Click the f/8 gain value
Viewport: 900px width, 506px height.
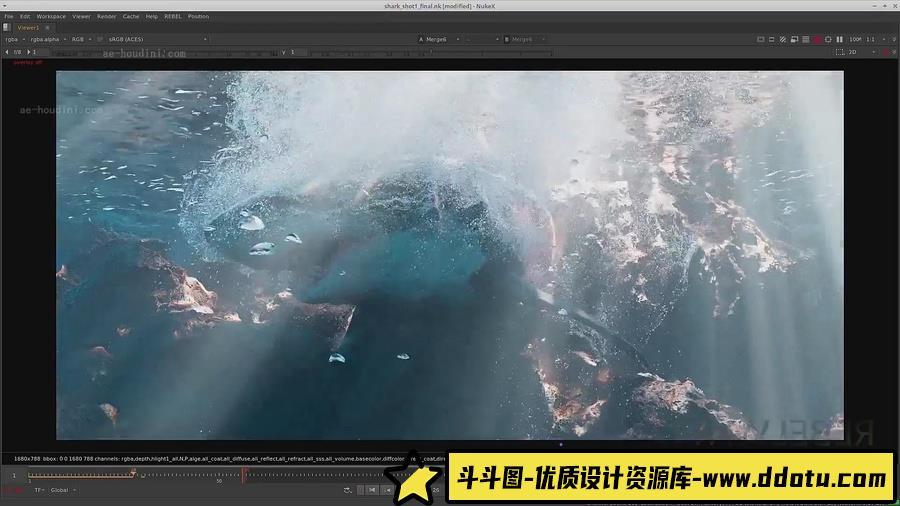pyautogui.click(x=17, y=52)
